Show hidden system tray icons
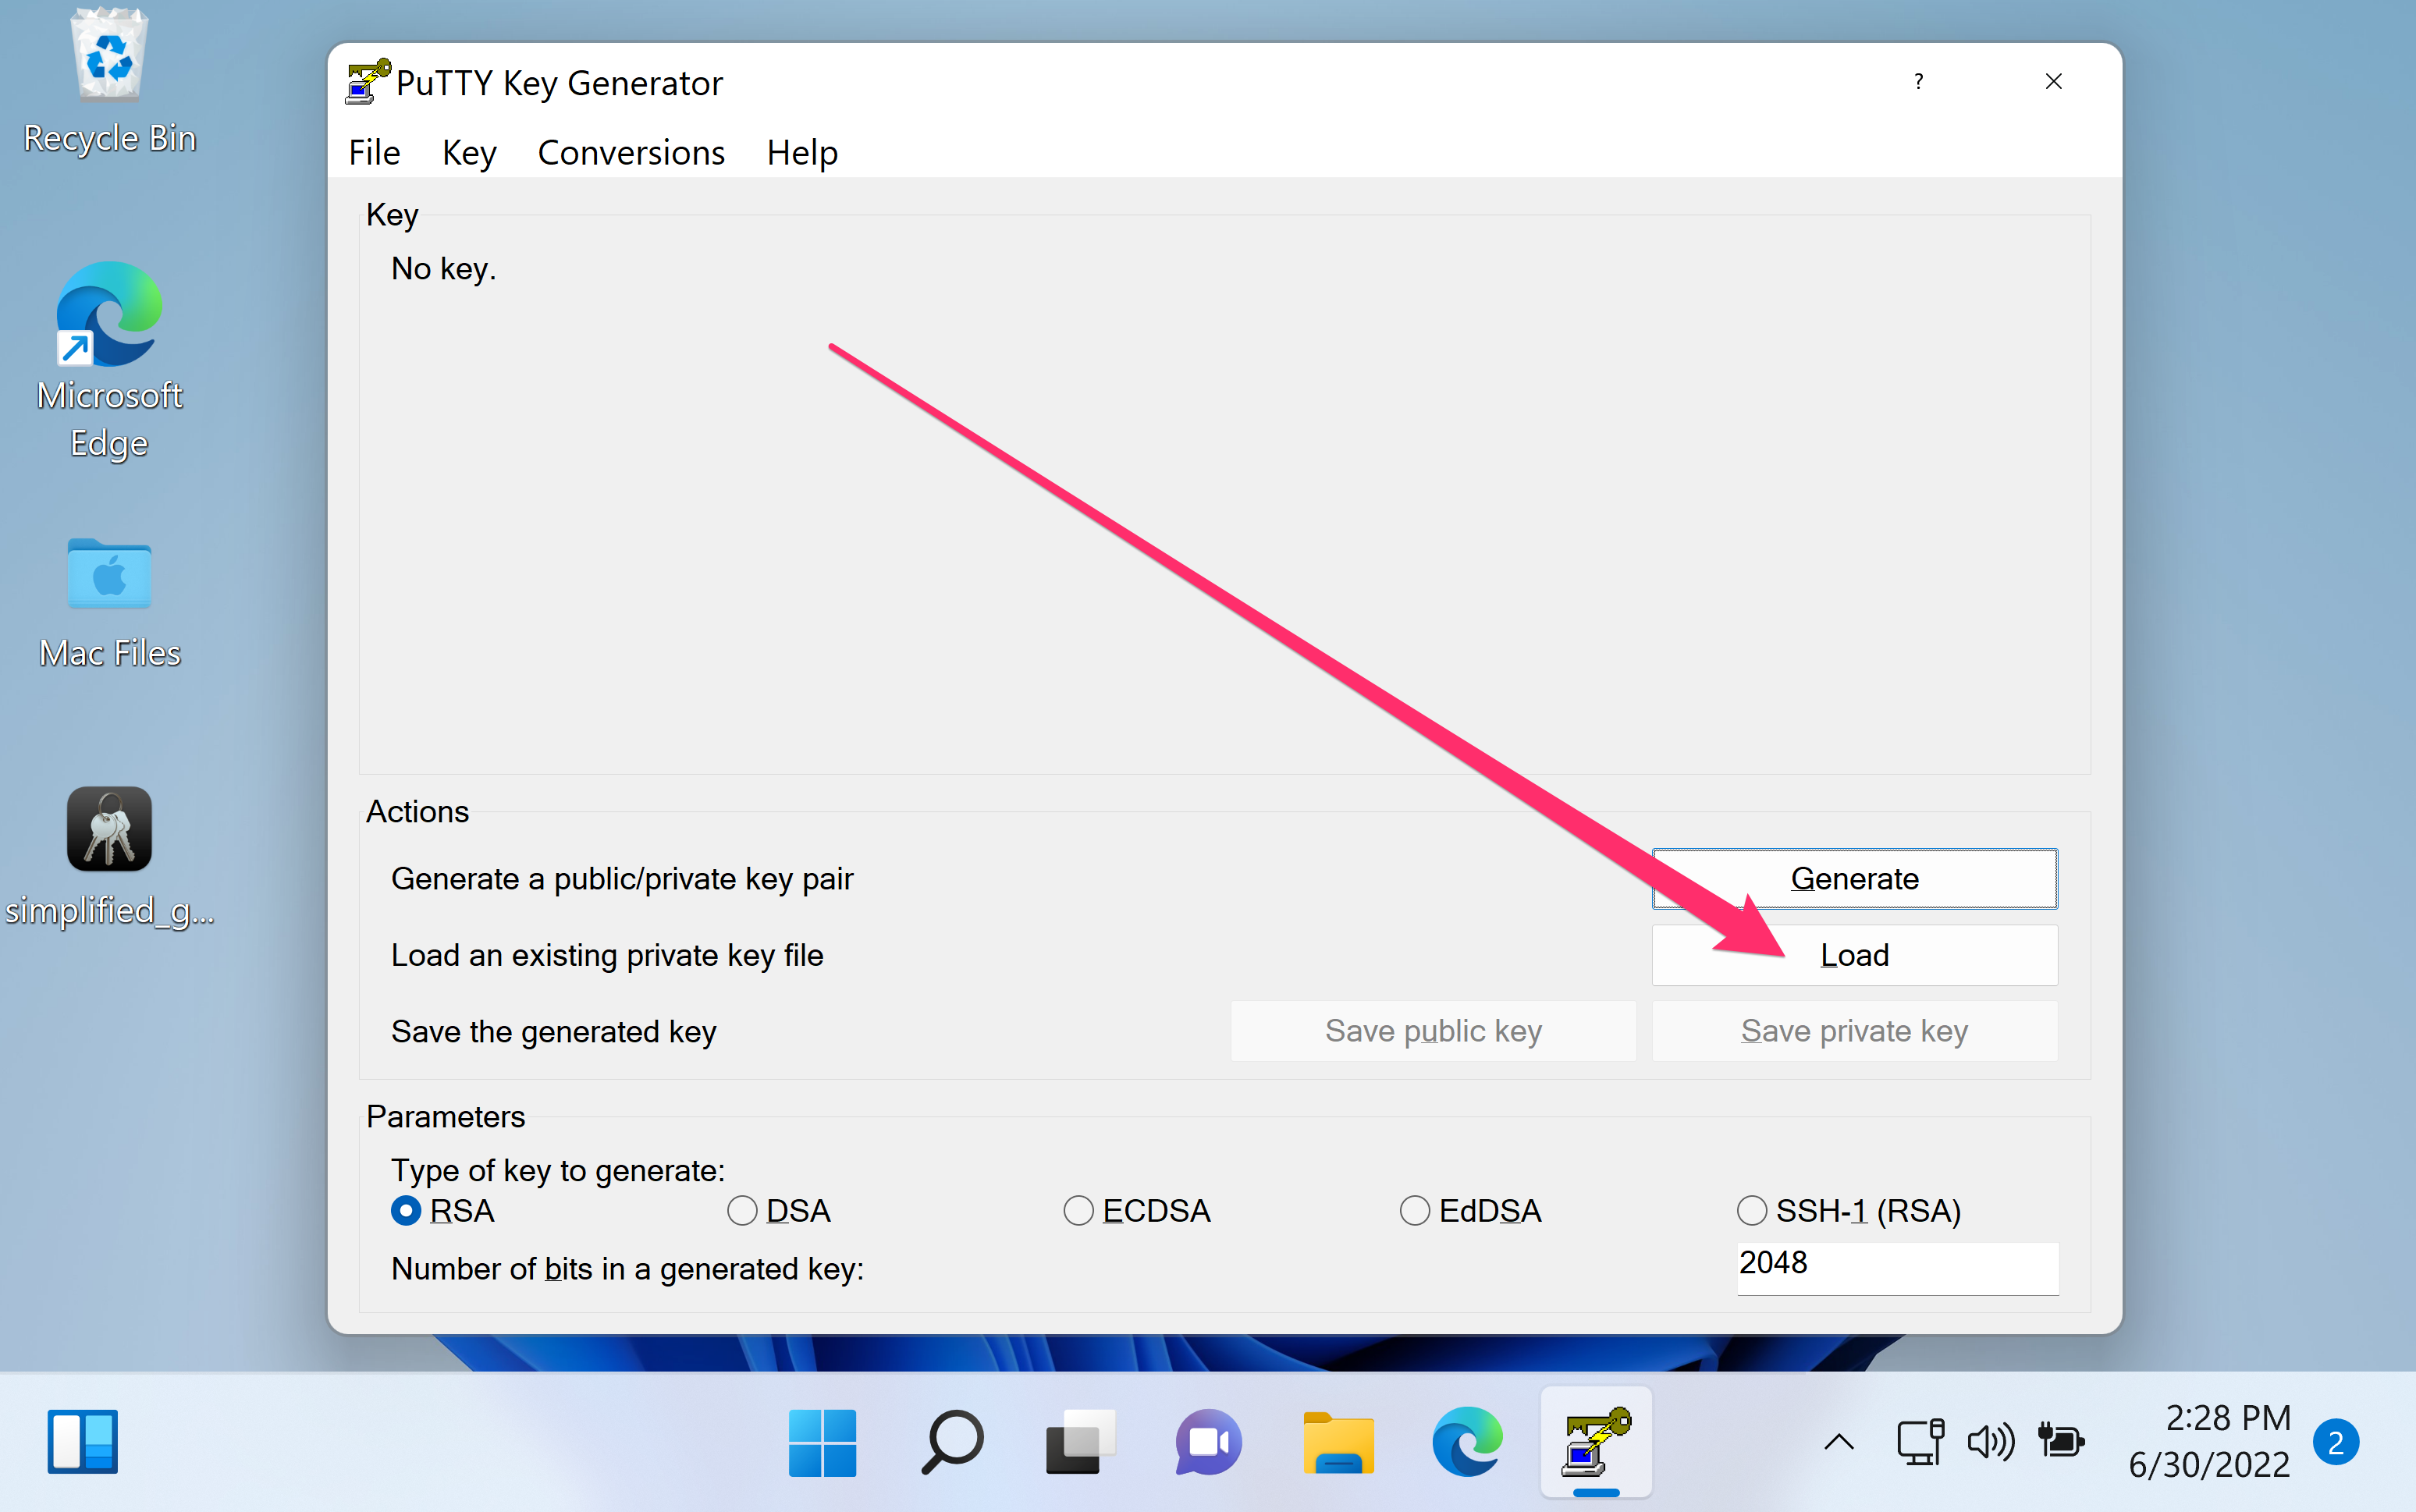 pos(1839,1442)
